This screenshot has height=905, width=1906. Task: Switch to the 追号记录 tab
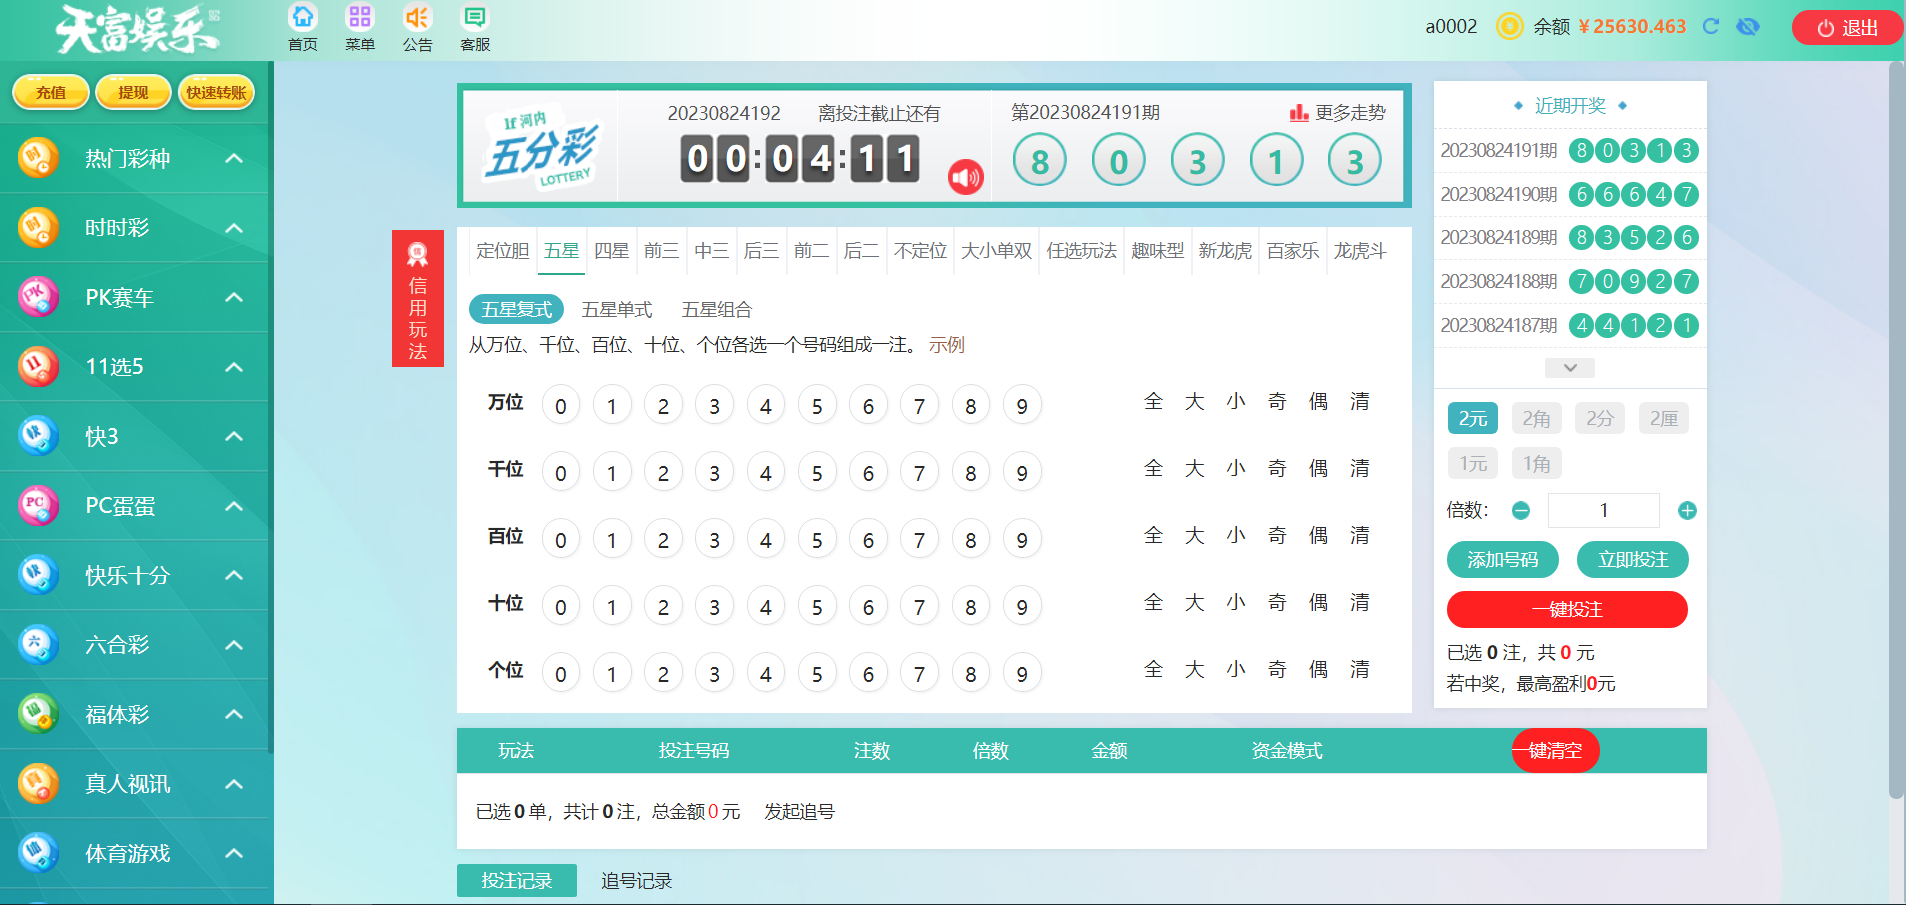636,881
